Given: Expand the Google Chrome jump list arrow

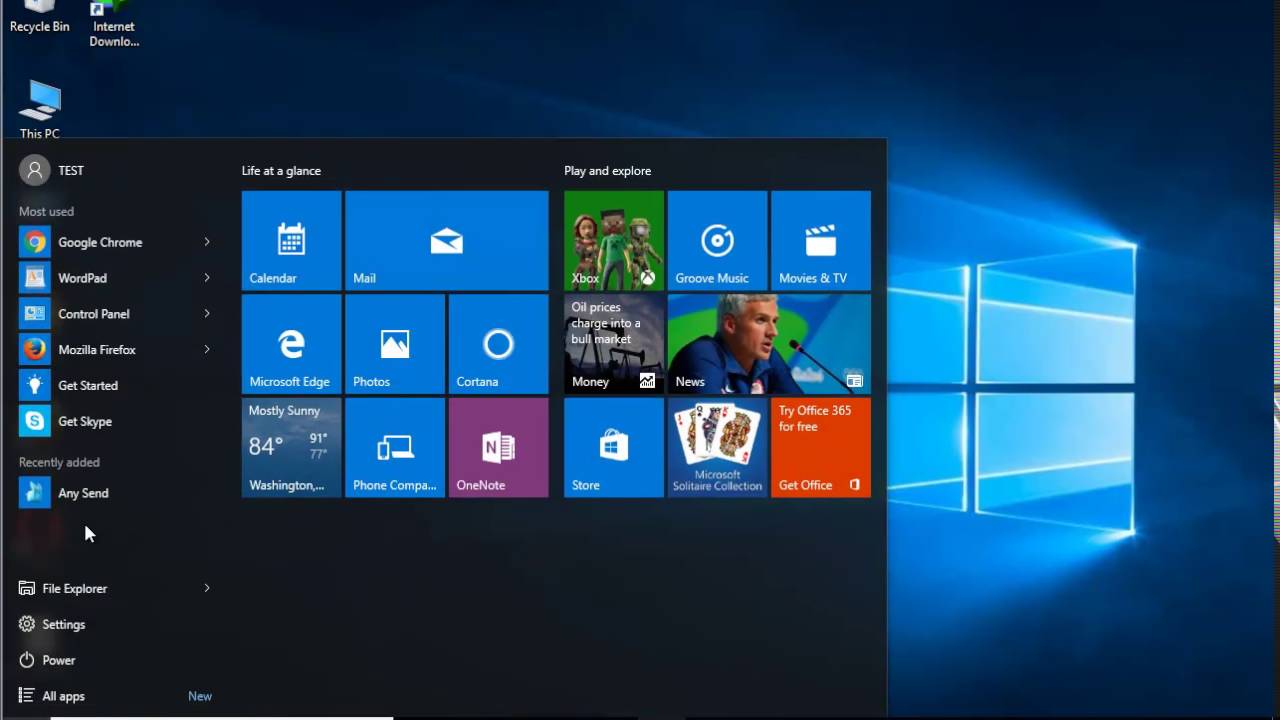Looking at the screenshot, I should pyautogui.click(x=207, y=242).
